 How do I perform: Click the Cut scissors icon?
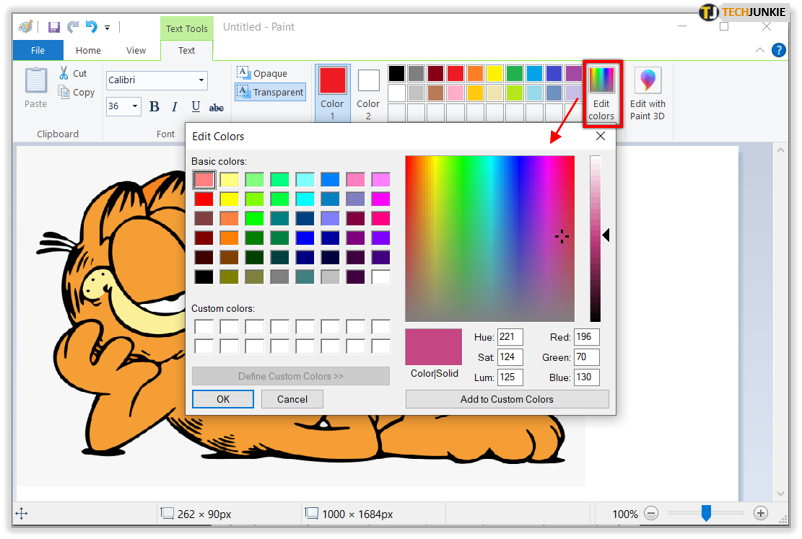(63, 73)
